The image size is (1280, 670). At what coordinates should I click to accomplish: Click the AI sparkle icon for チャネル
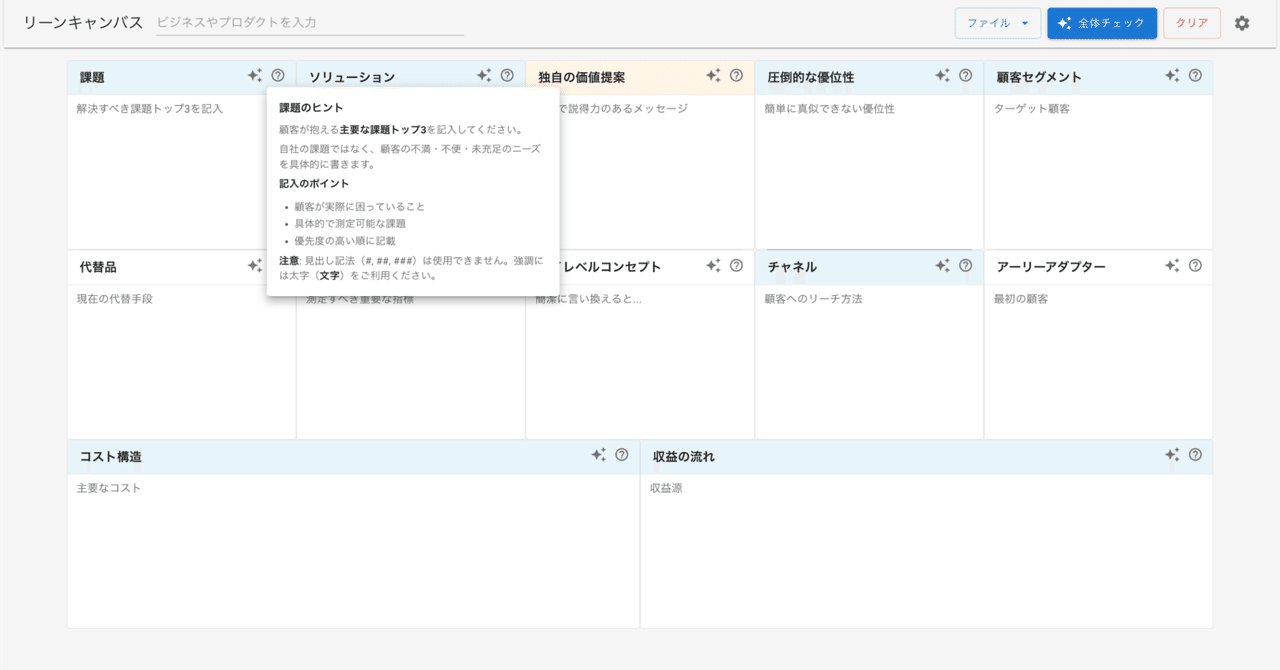[941, 265]
